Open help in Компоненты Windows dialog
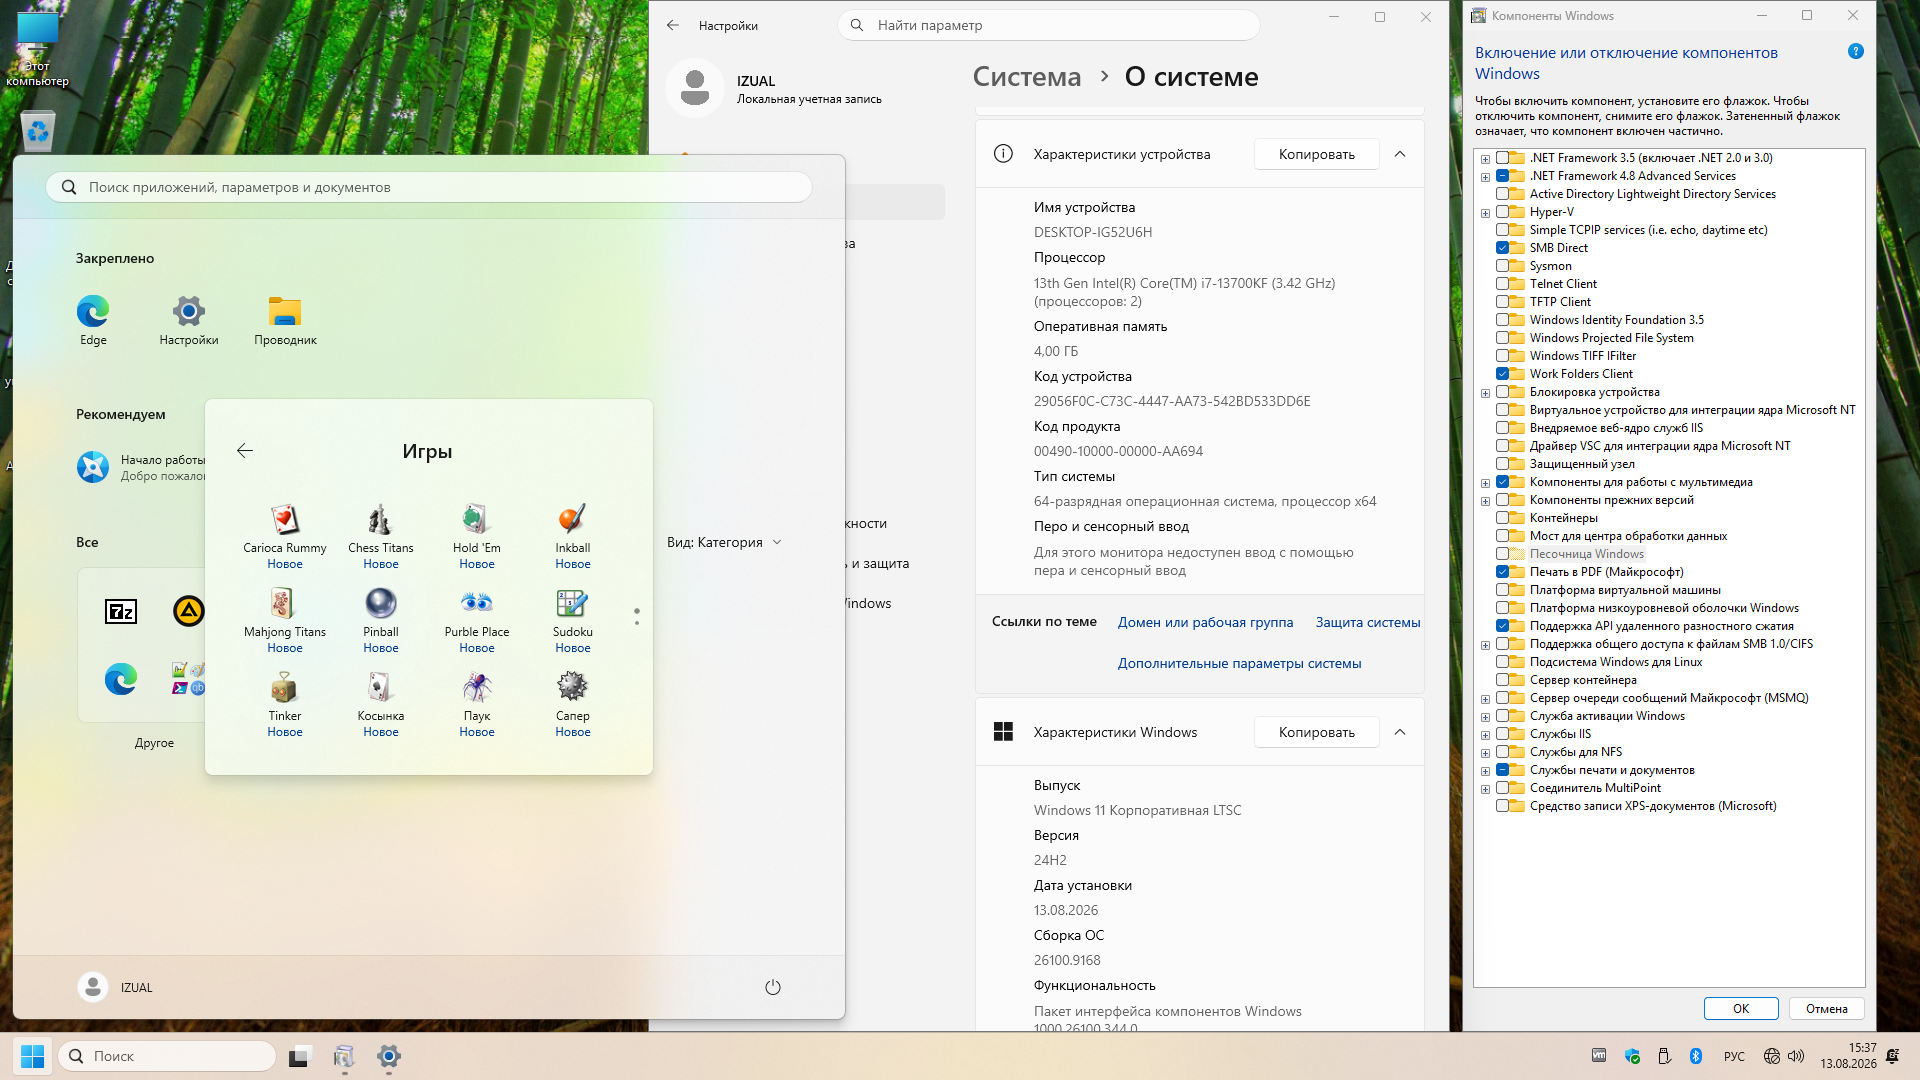Image resolution: width=1920 pixels, height=1080 pixels. [1856, 51]
